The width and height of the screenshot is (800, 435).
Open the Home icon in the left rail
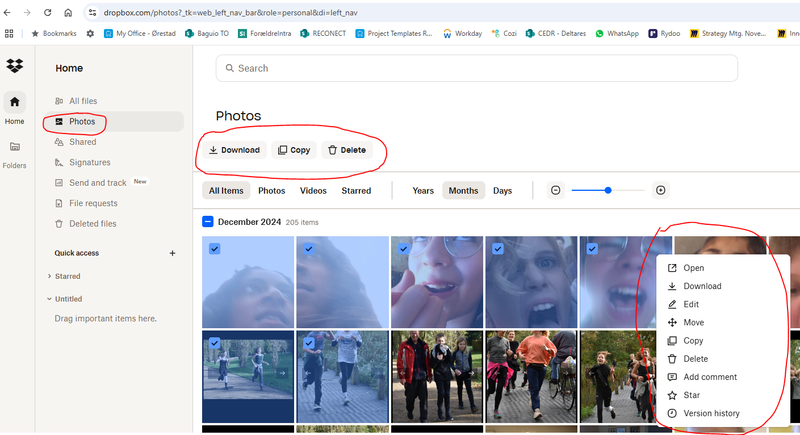click(14, 102)
